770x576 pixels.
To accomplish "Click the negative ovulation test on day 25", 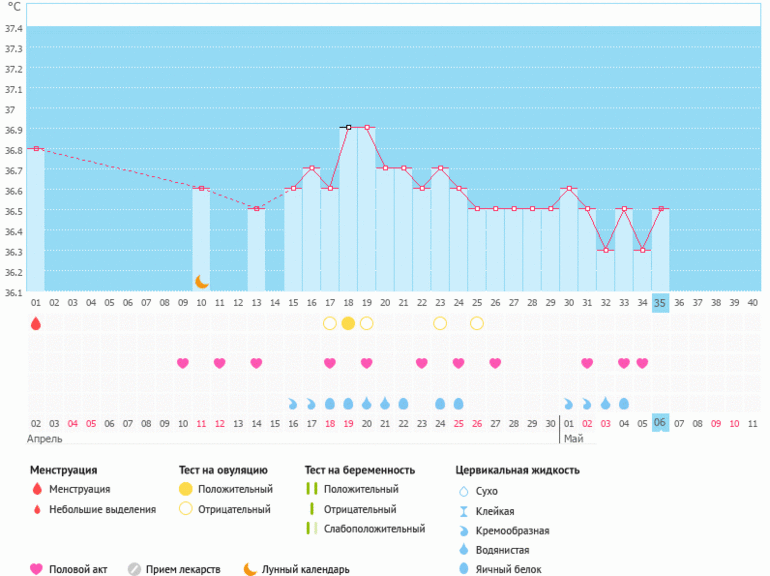I will point(477,323).
